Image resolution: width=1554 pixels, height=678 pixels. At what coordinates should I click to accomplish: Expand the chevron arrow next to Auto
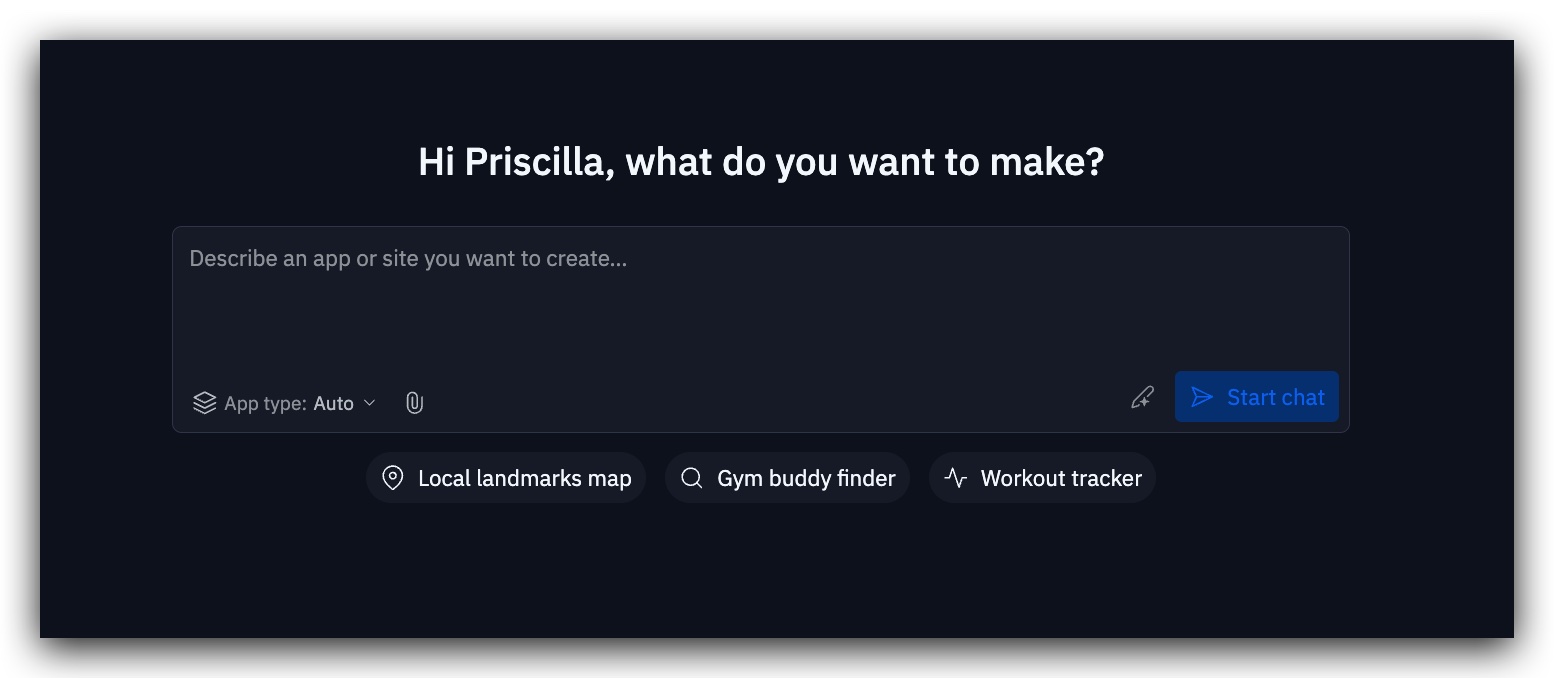[x=369, y=403]
